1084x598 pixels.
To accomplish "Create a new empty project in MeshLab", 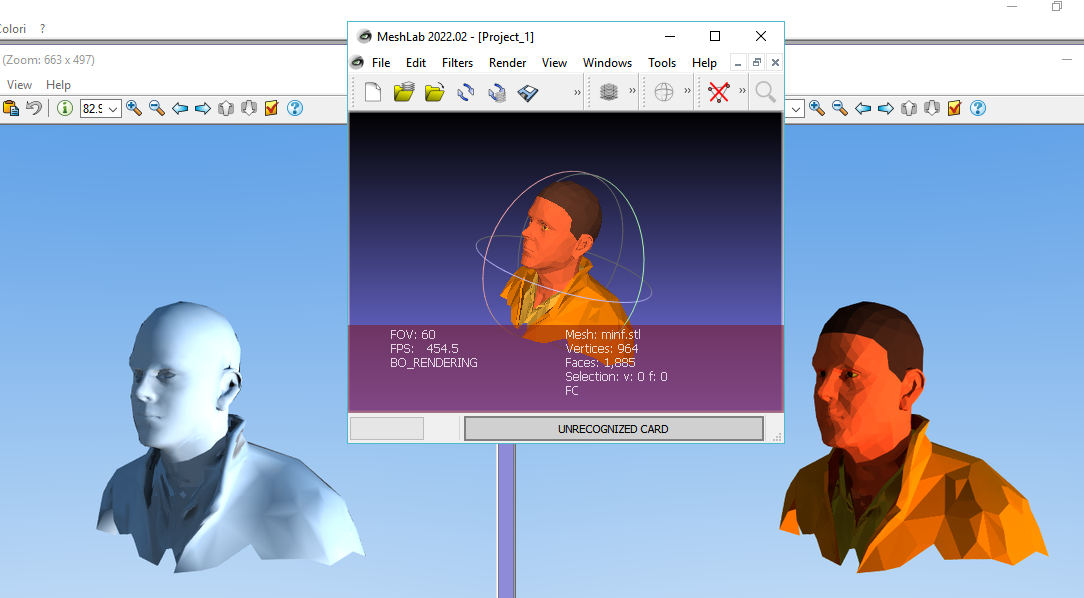I will (373, 92).
